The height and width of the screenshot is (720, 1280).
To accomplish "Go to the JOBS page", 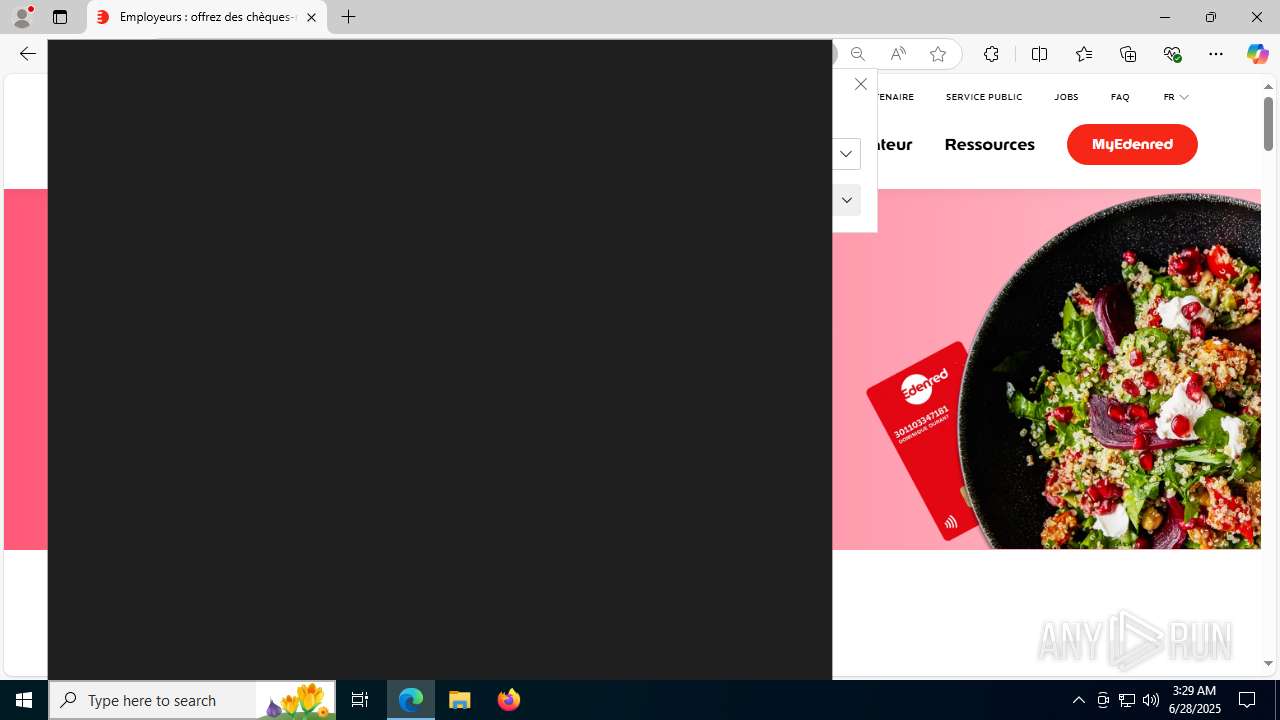I will pos(1066,97).
